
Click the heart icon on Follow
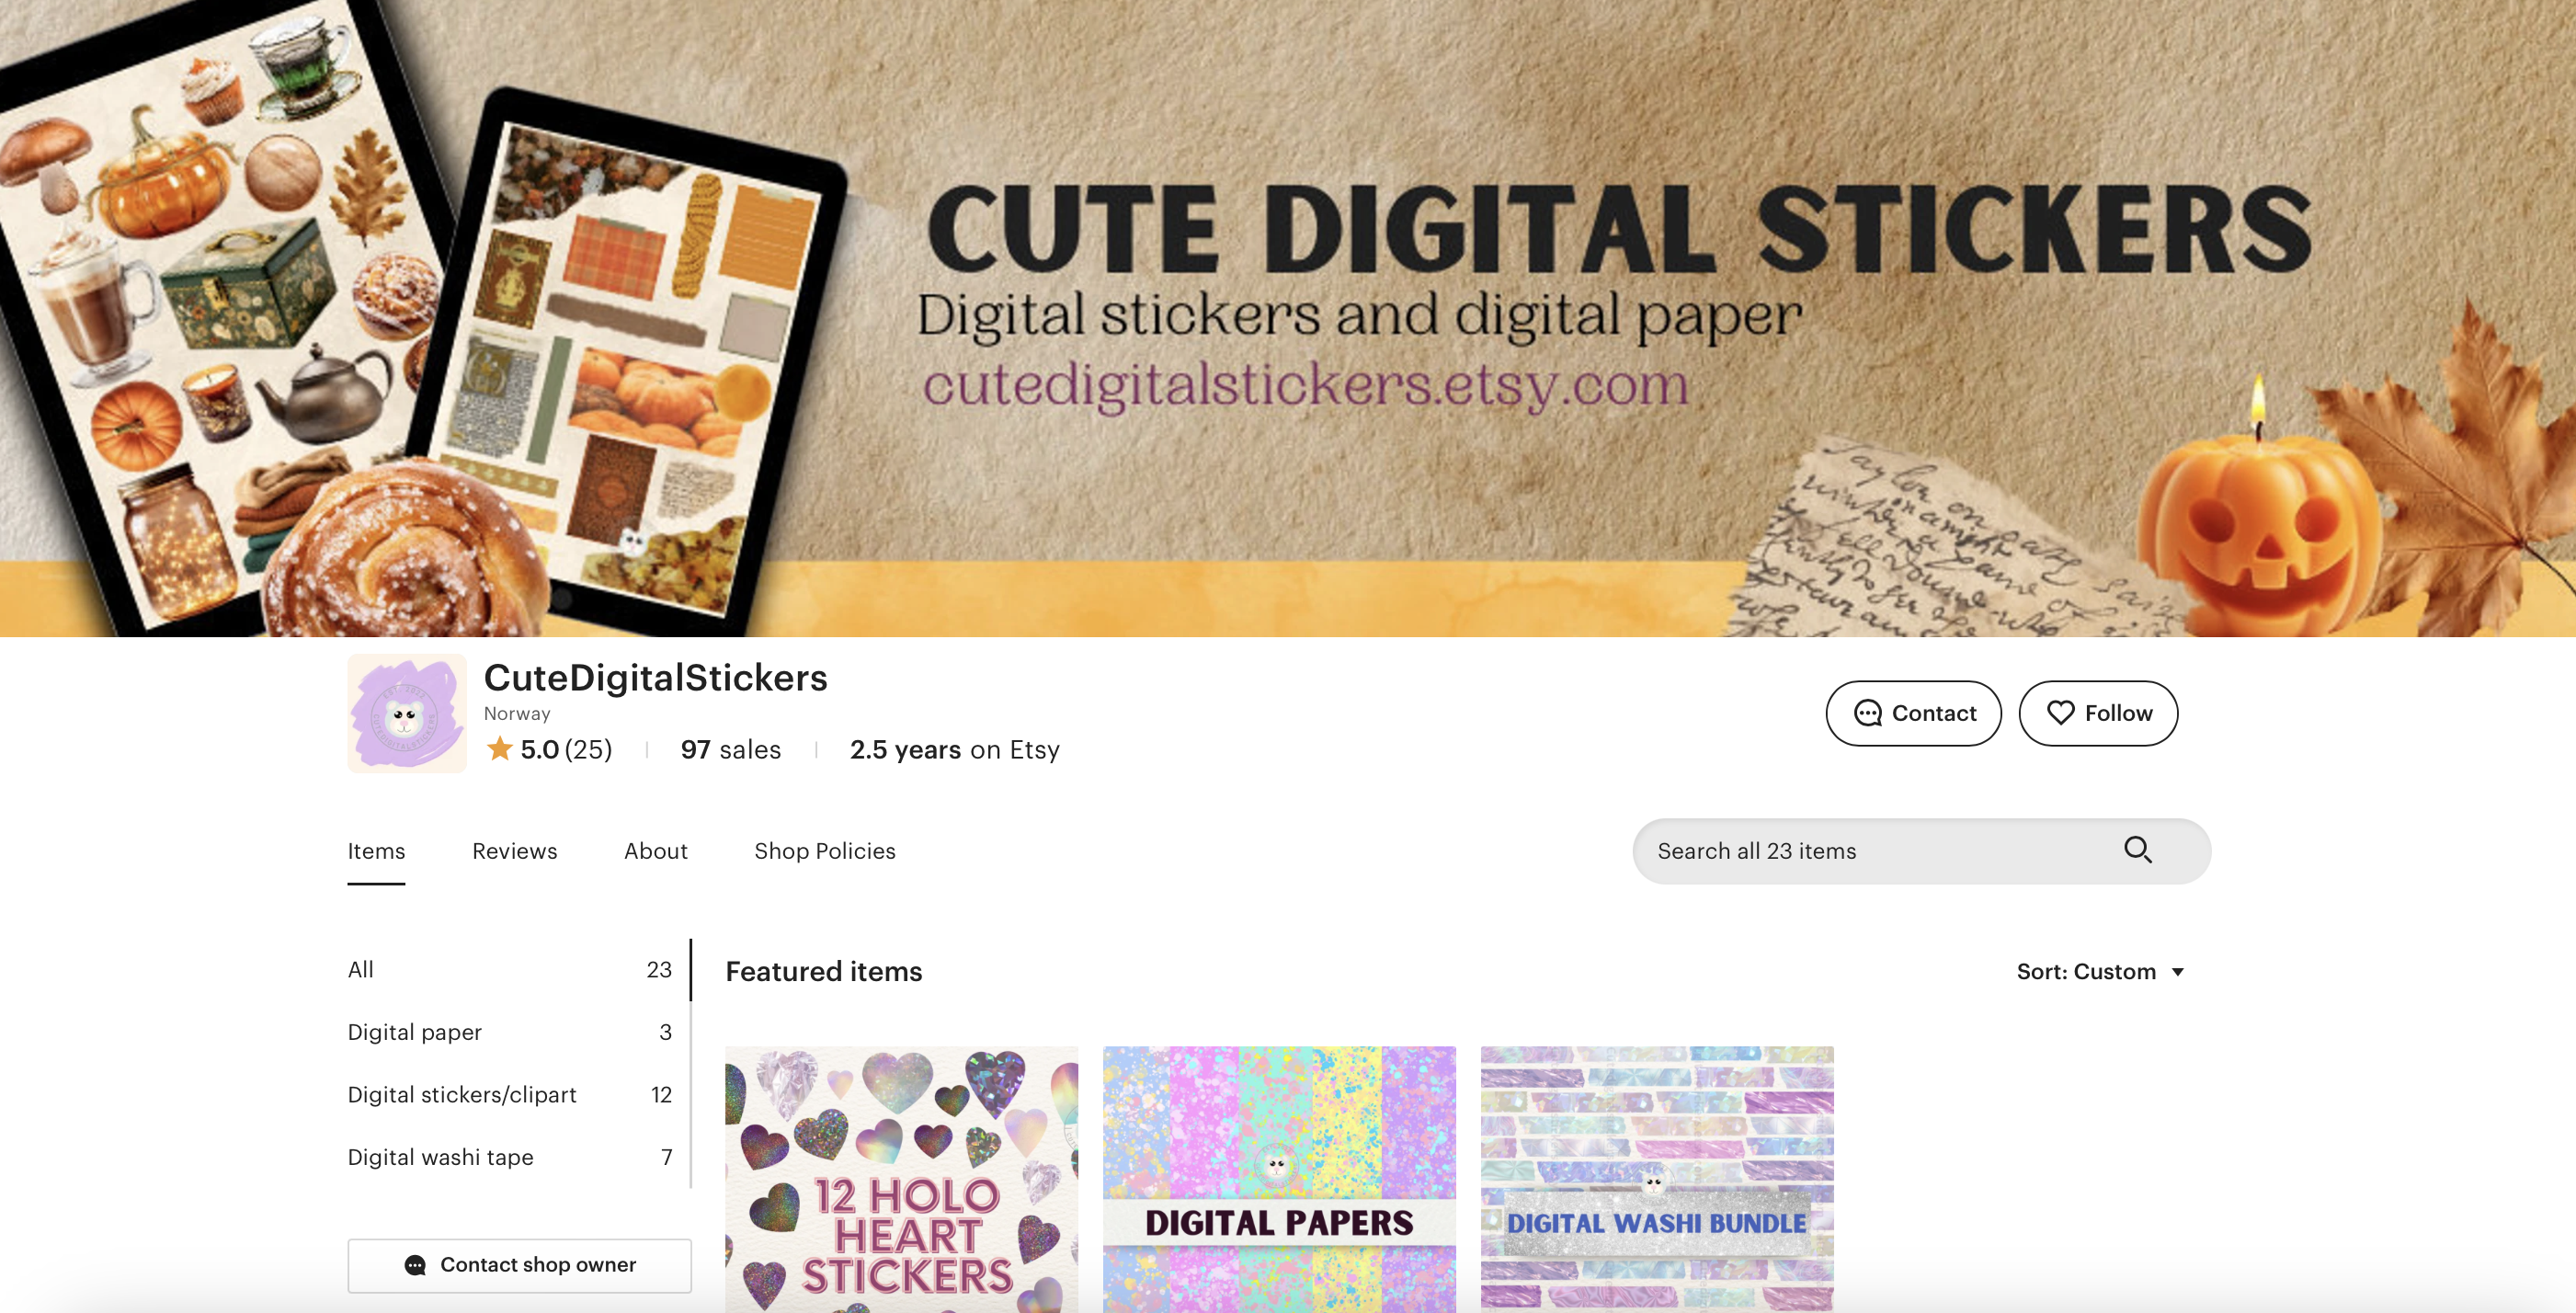pos(2060,713)
